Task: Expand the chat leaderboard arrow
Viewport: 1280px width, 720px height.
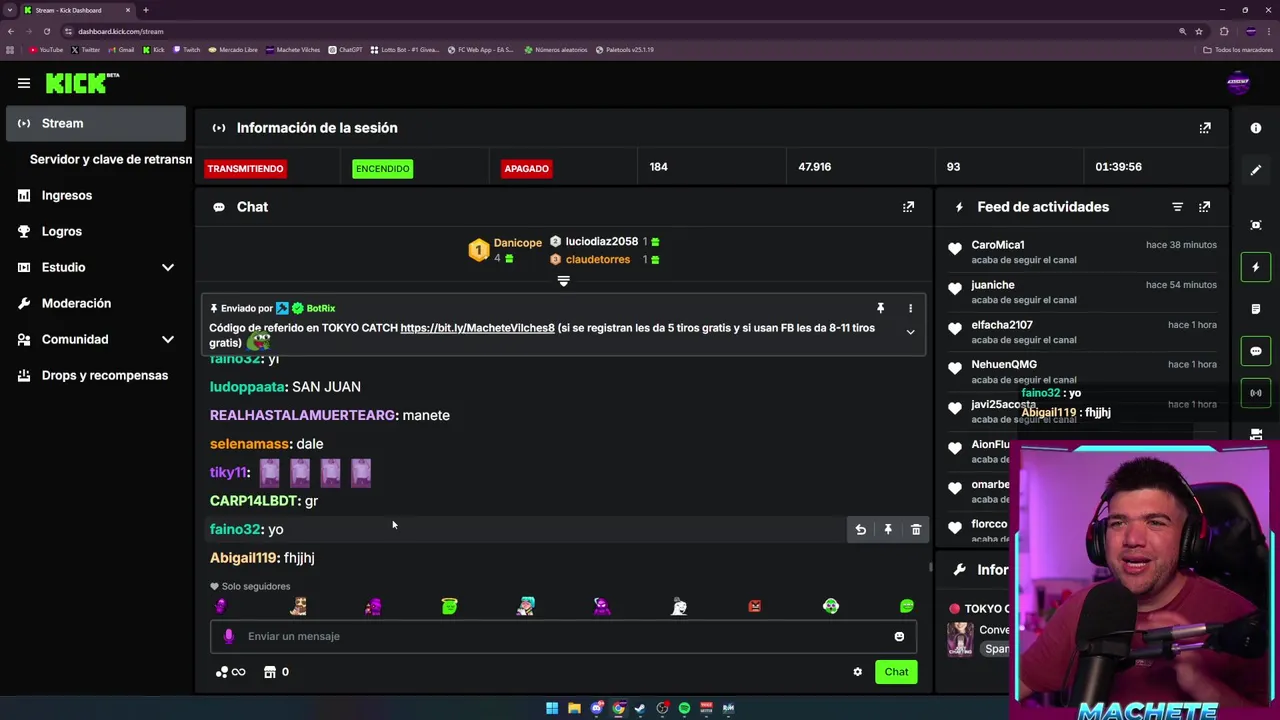Action: (x=563, y=282)
